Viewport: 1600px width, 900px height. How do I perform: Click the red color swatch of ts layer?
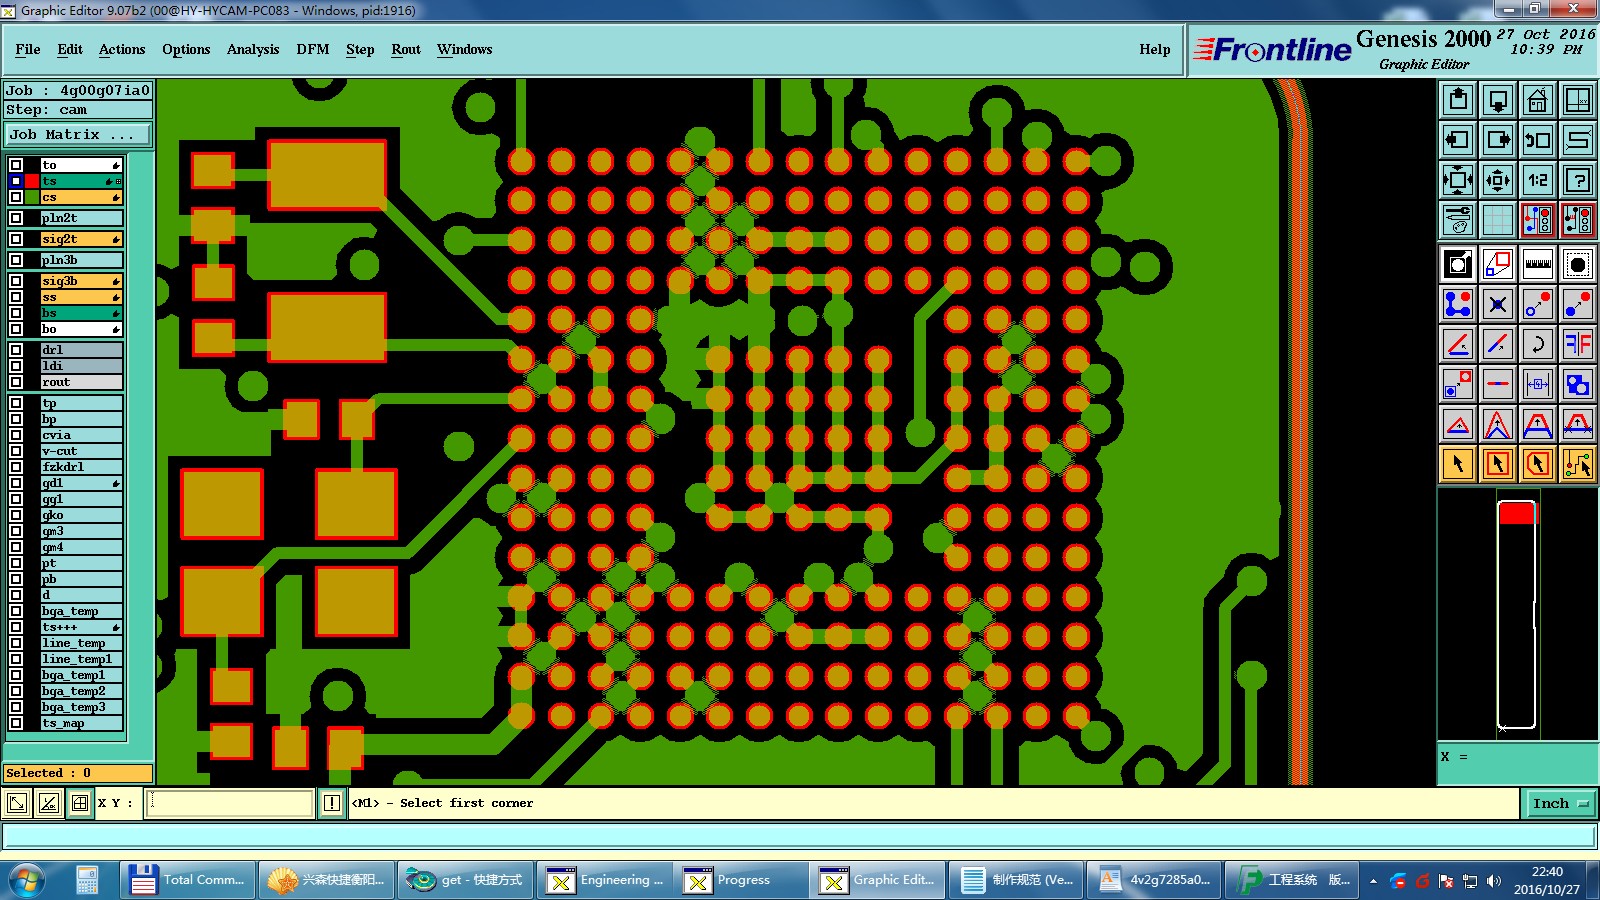[x=32, y=181]
